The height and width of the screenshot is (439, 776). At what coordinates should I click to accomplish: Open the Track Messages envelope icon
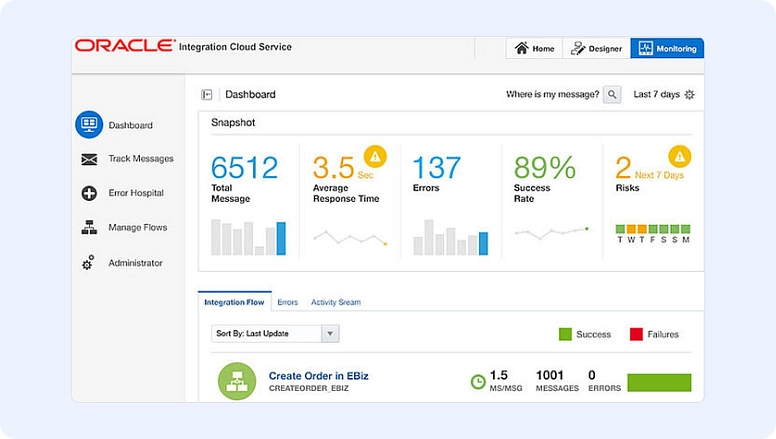point(89,159)
